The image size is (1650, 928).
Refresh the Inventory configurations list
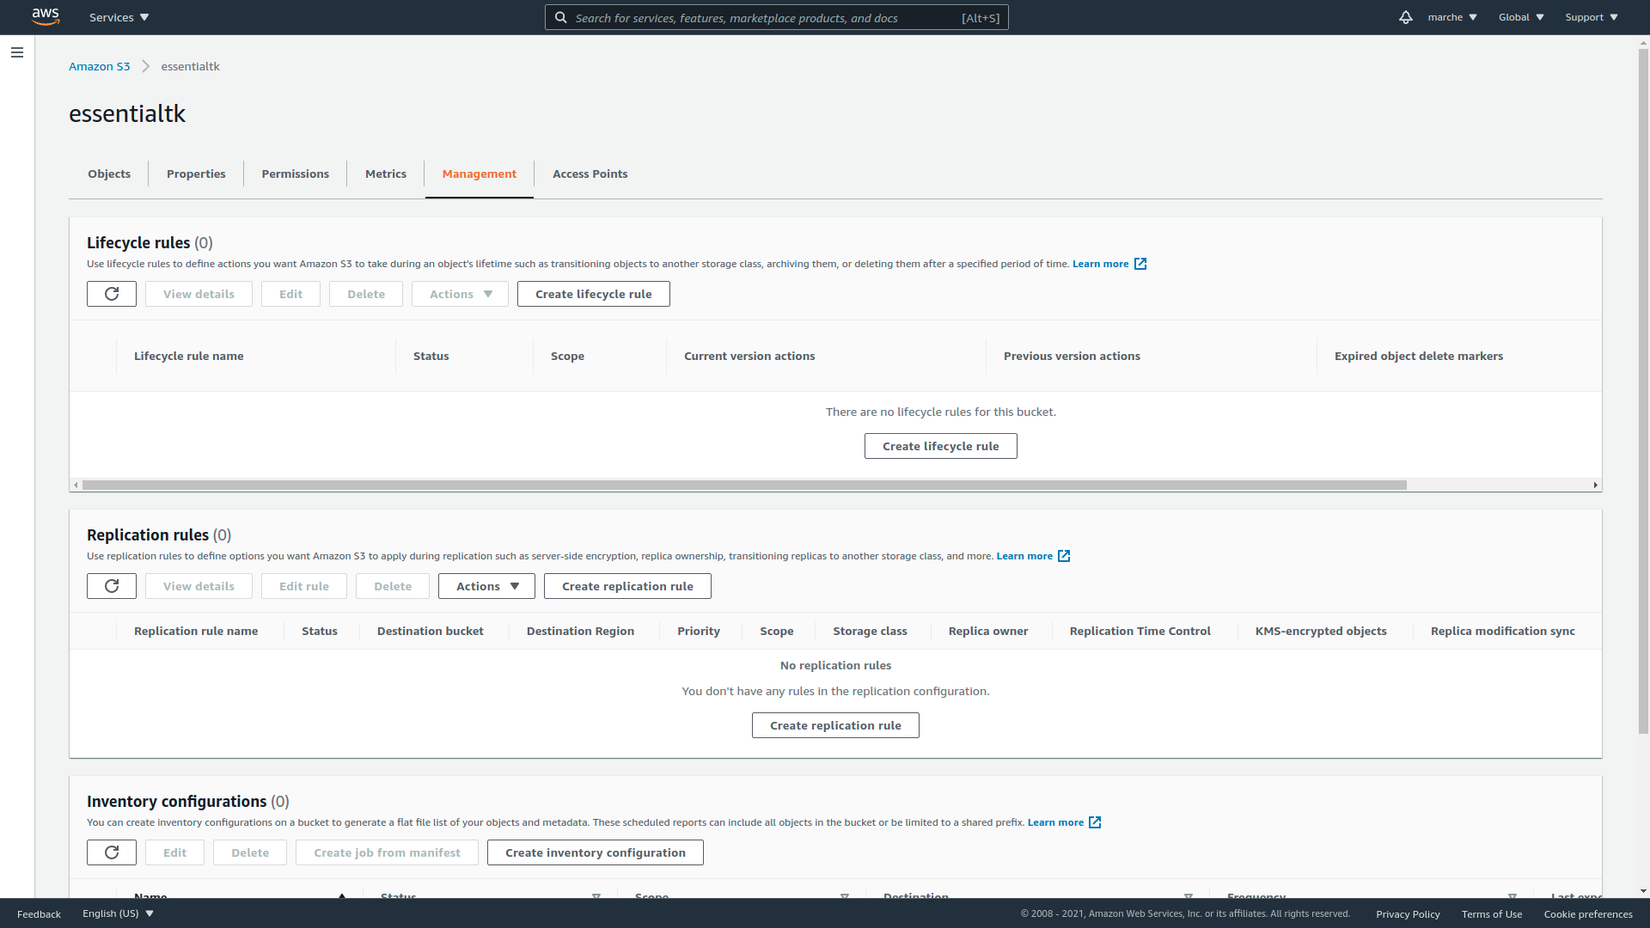[x=112, y=852]
